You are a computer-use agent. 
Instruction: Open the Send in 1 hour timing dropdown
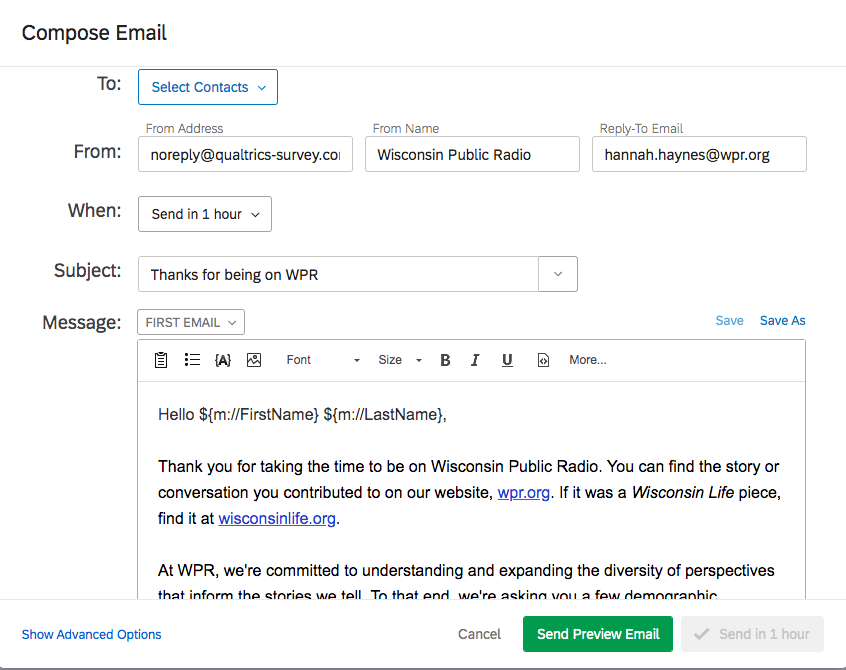pos(204,214)
